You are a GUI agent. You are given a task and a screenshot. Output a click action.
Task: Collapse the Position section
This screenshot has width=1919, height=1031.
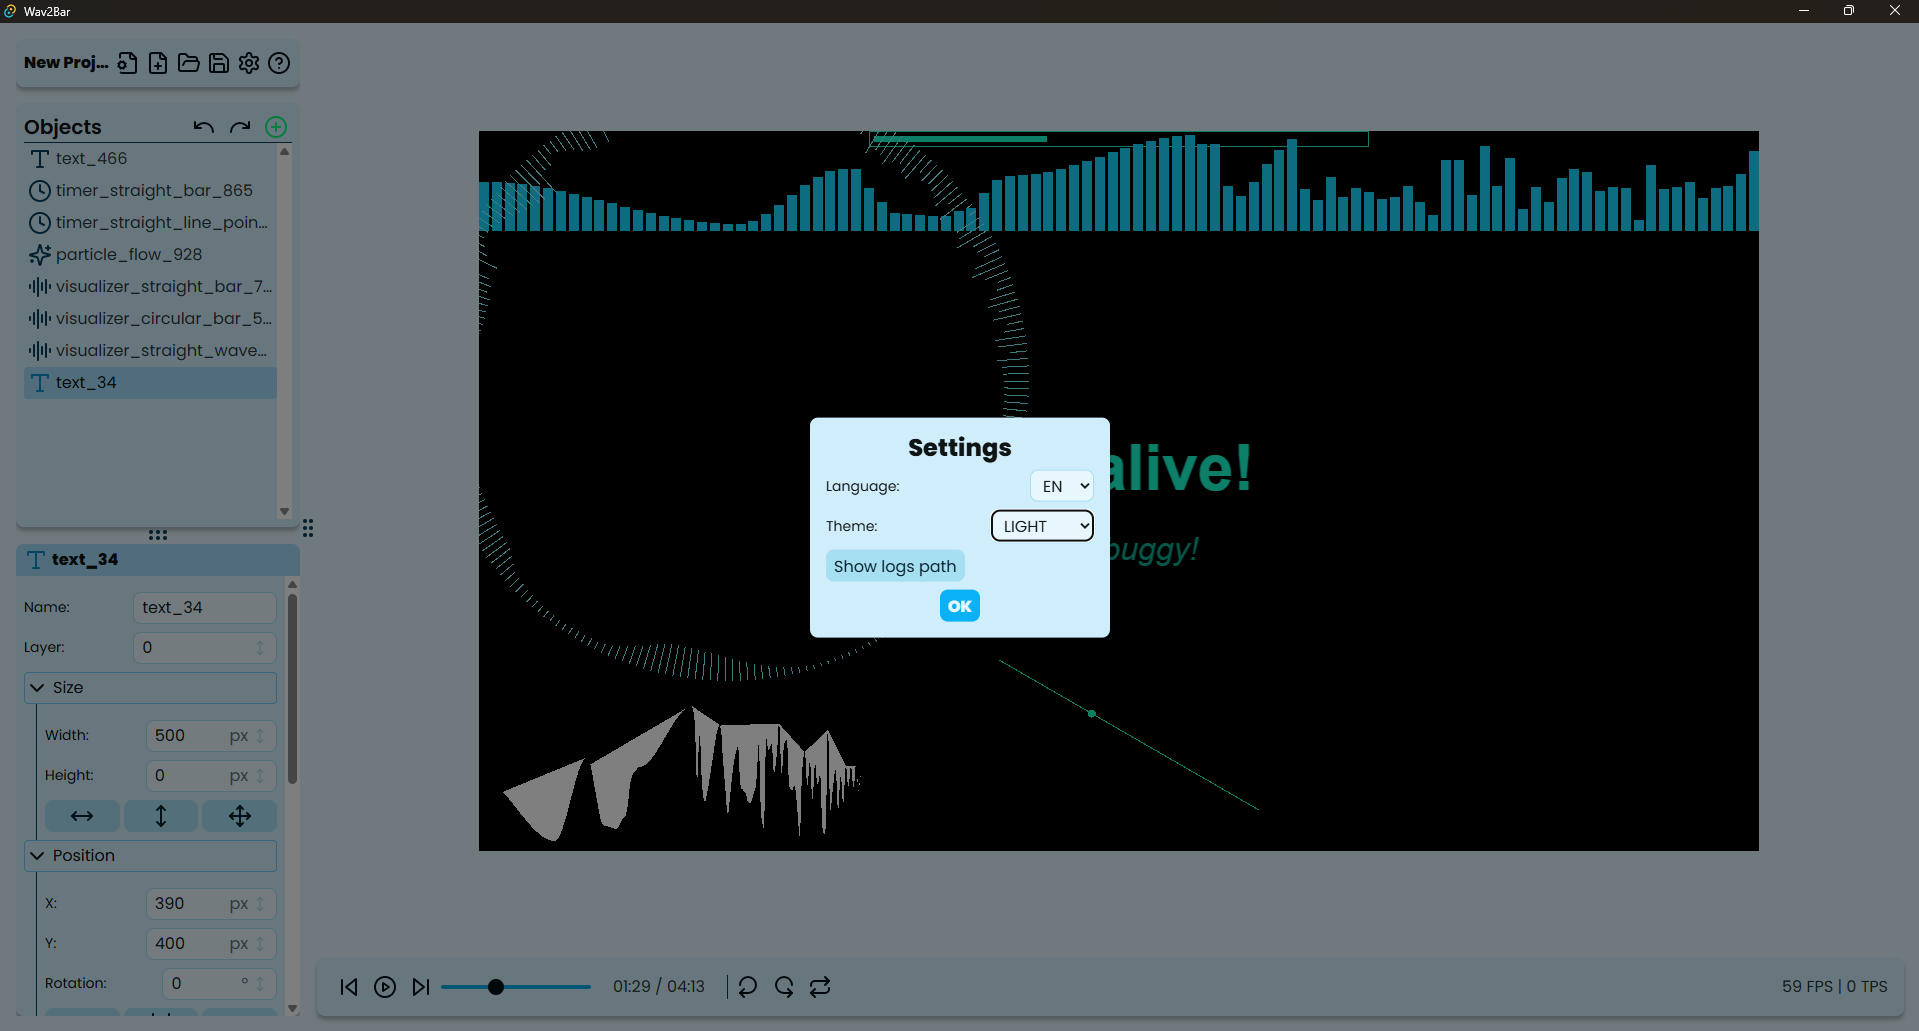[x=38, y=856]
